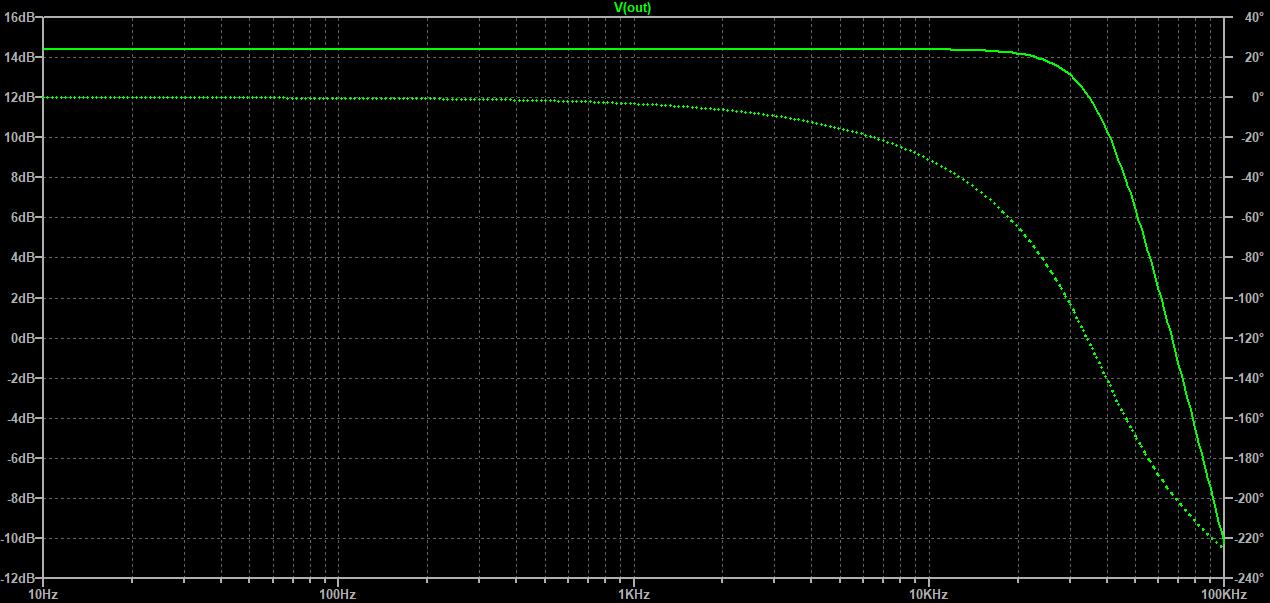Image resolution: width=1270 pixels, height=603 pixels.
Task: Click the 1KHz frequency axis label
Action: (634, 594)
